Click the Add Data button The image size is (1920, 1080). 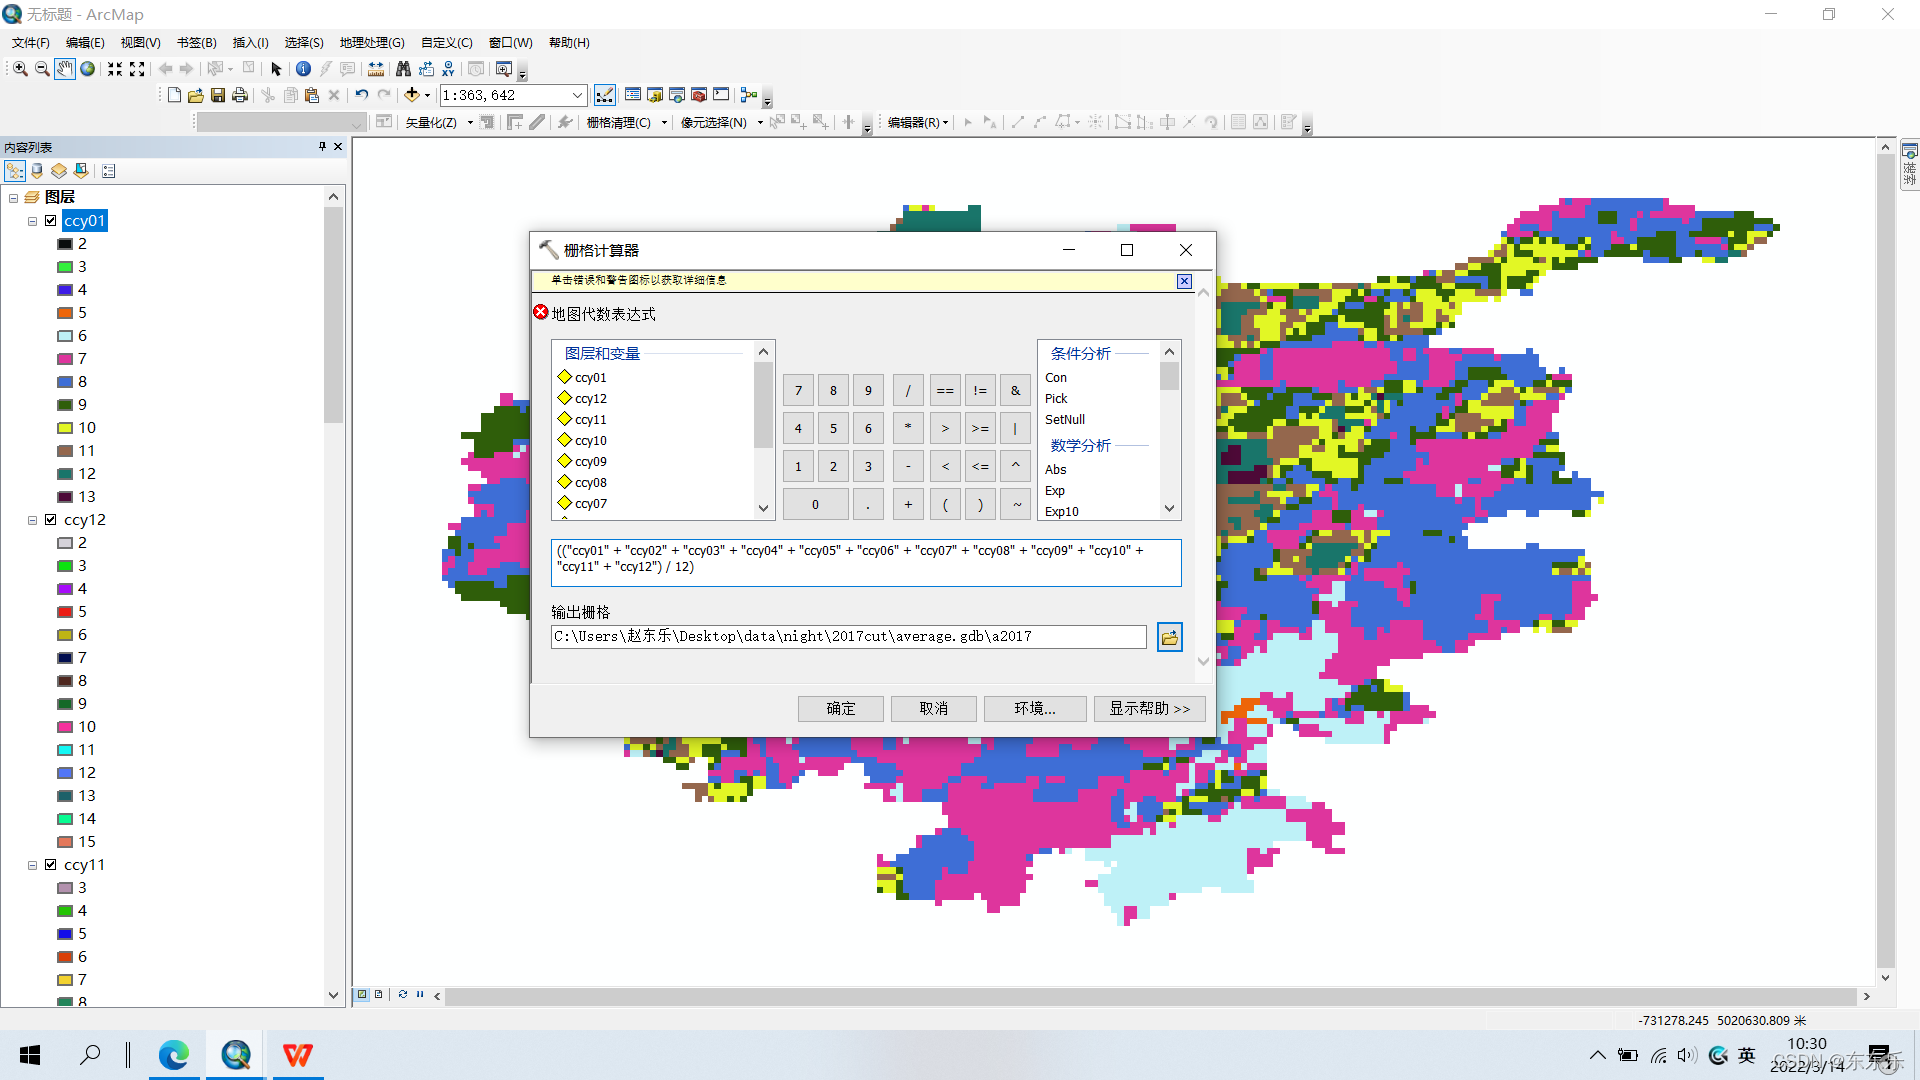tap(411, 95)
